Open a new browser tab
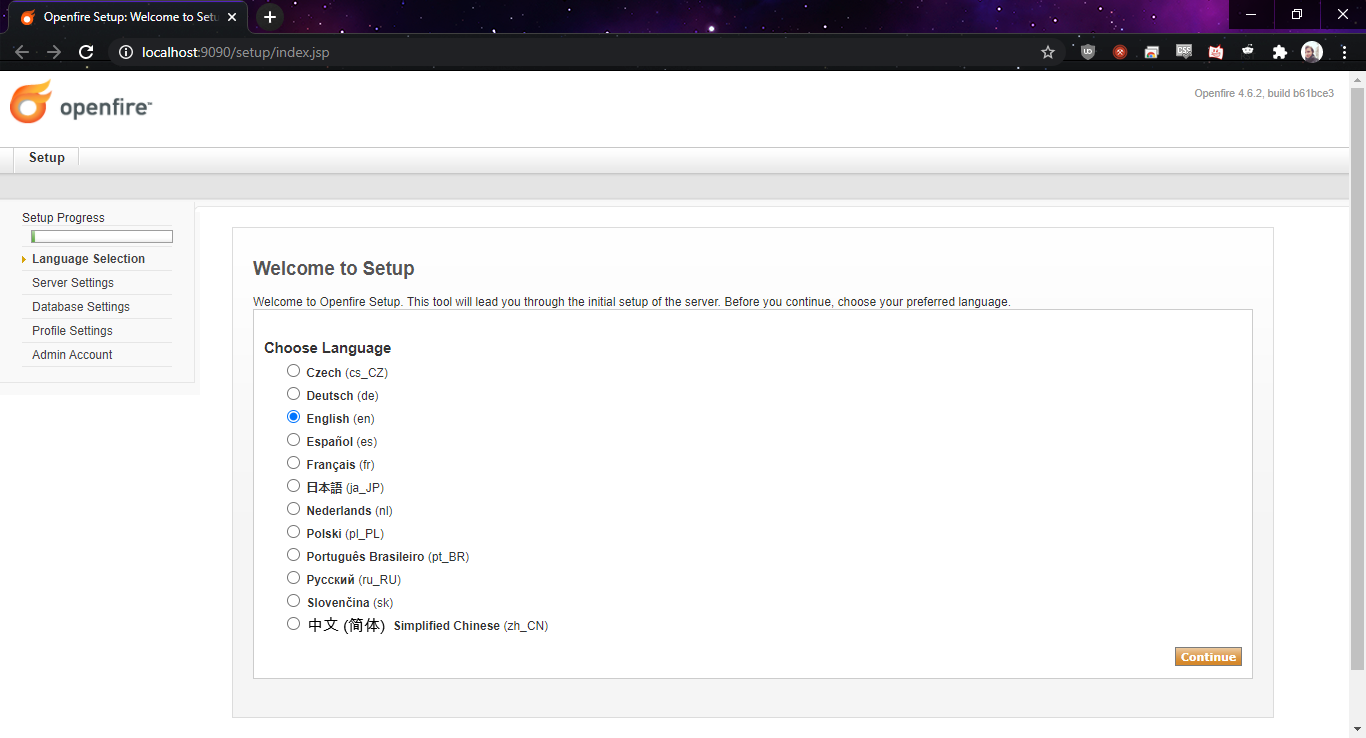Screen dimensions: 1366x738 point(270,17)
